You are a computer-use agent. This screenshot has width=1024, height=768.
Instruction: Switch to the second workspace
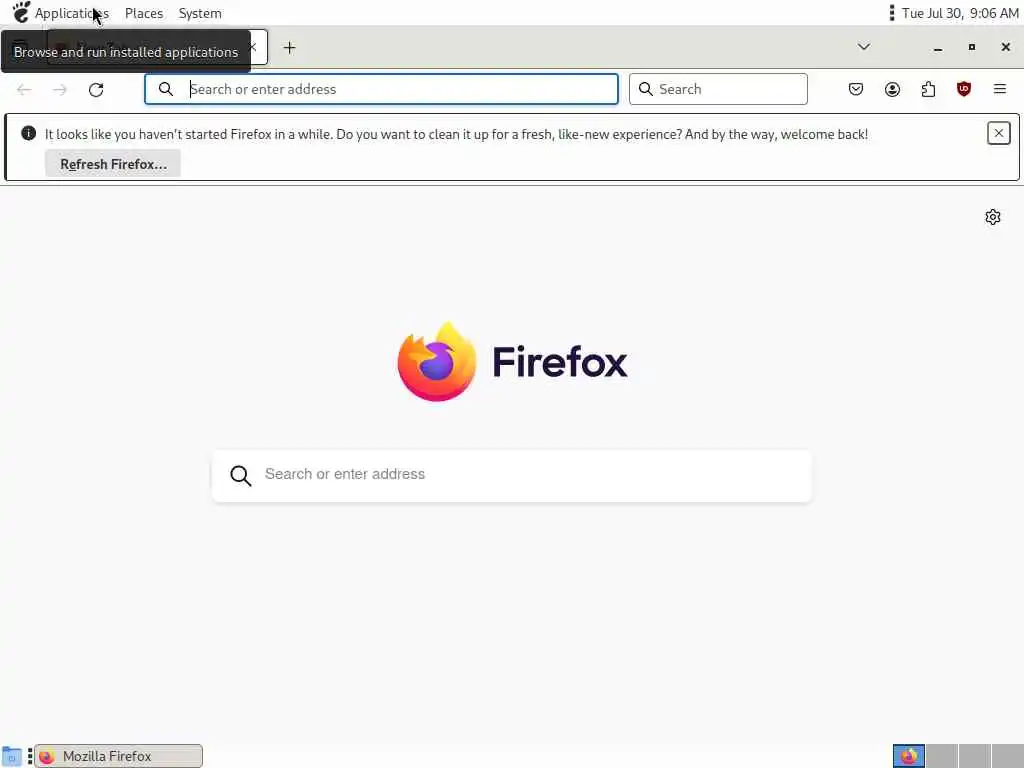[942, 756]
